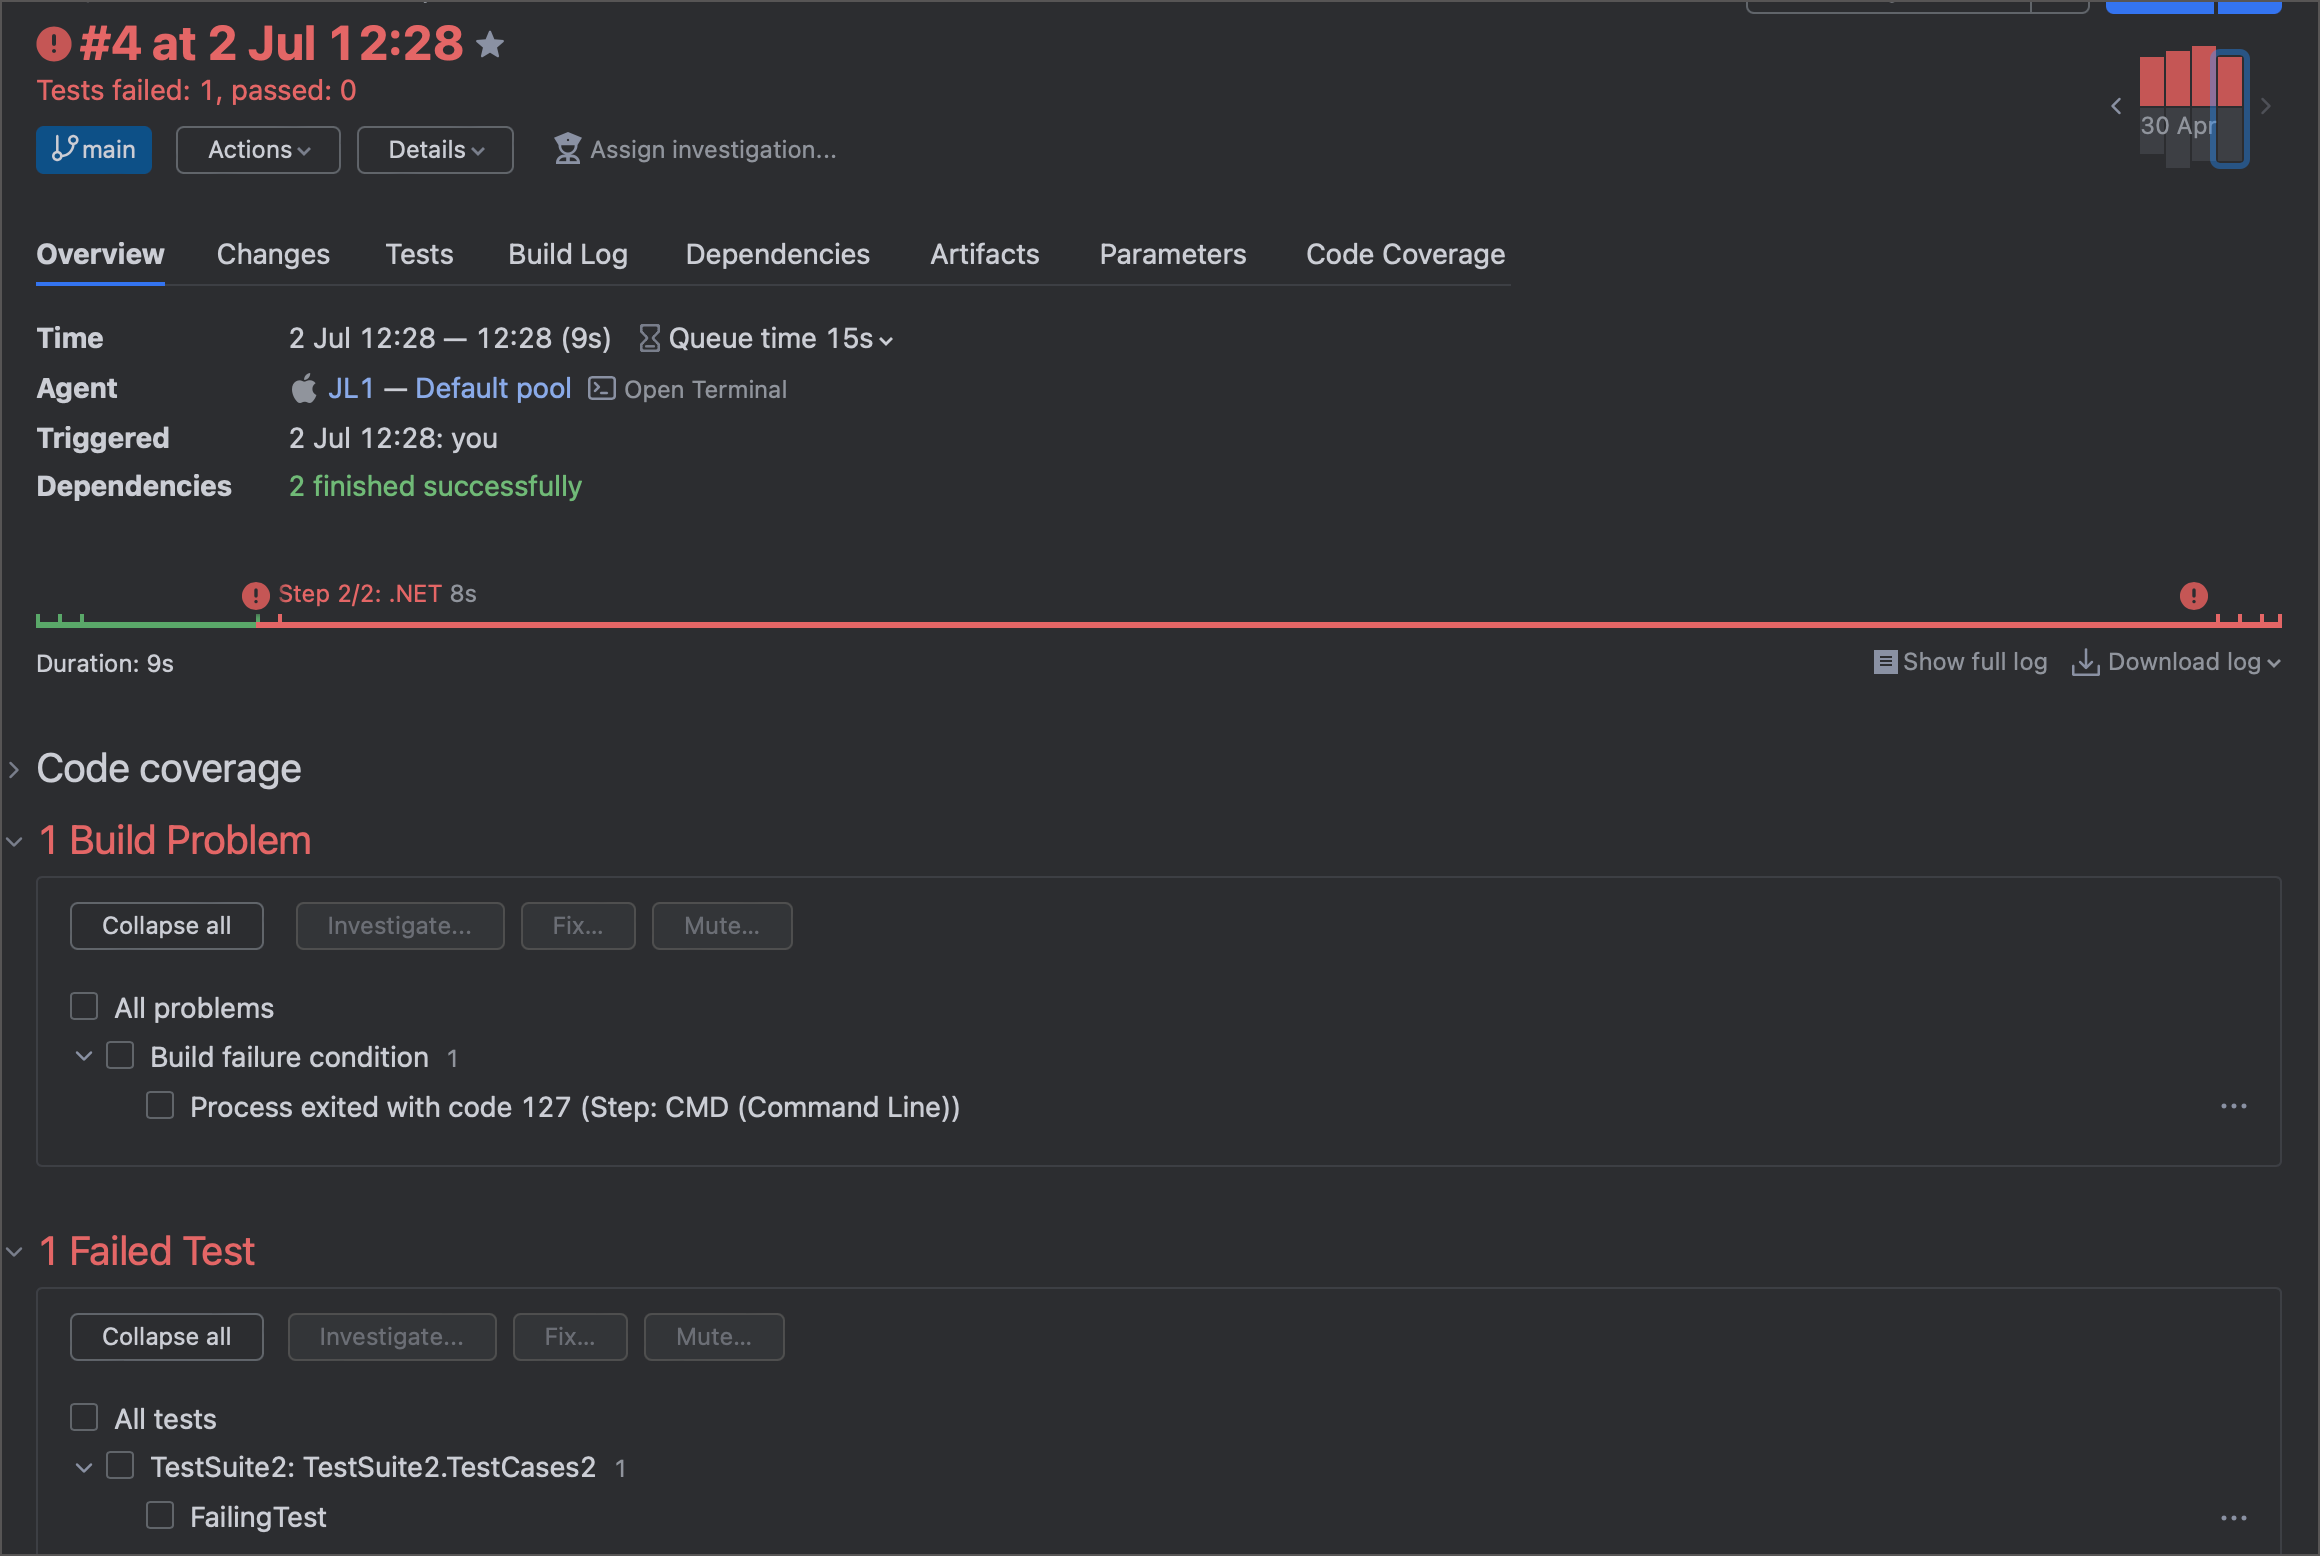Screen dimensions: 2320x1556
Task: Click Collapse all under Failed Test
Action: pyautogui.click(x=166, y=1337)
